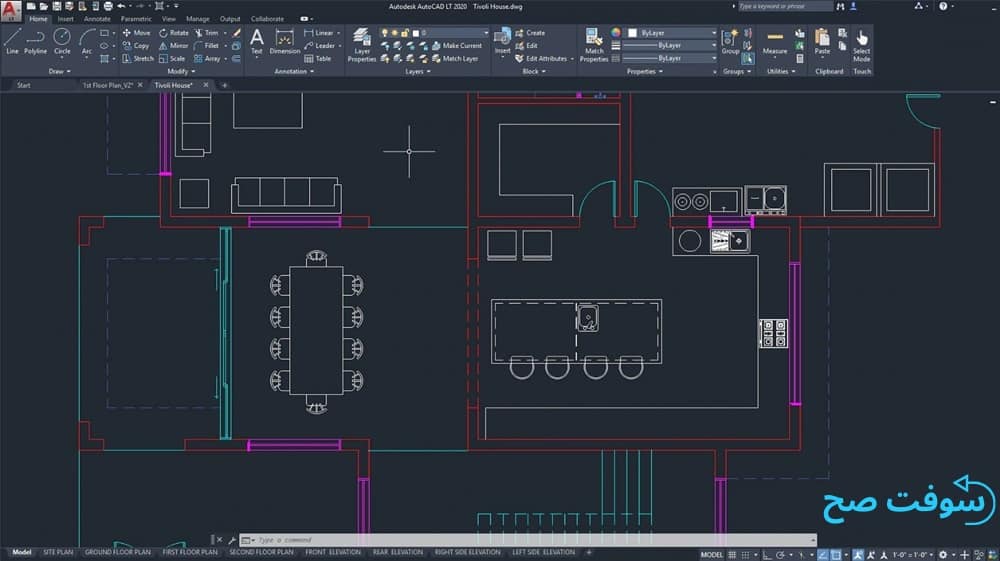The width and height of the screenshot is (1000, 561).
Task: Click the Text annotation tool
Action: [x=257, y=41]
